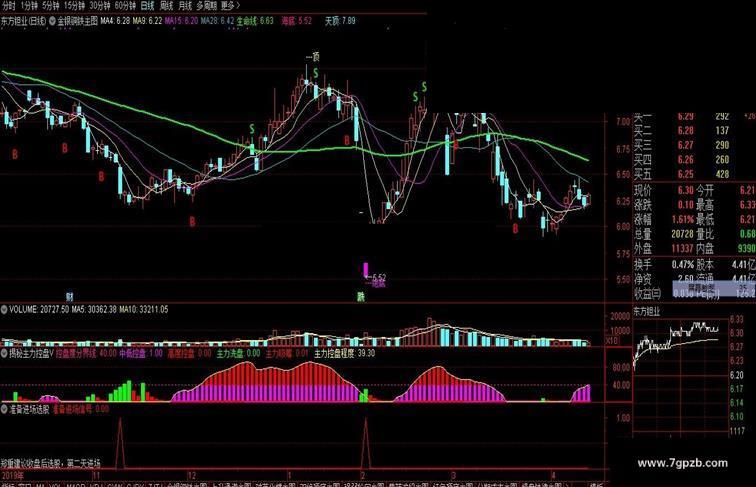
Task: Click the 2019年 label on the time axis
Action: [x=13, y=475]
